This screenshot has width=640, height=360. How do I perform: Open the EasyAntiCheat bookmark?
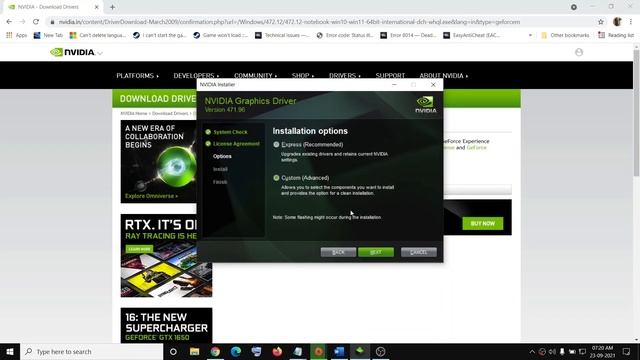(471, 36)
